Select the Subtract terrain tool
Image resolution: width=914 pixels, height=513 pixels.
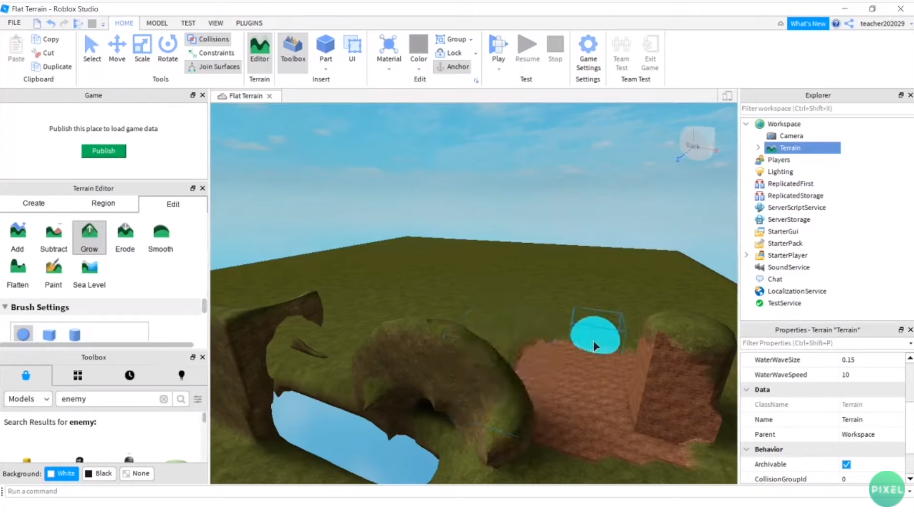tap(54, 237)
